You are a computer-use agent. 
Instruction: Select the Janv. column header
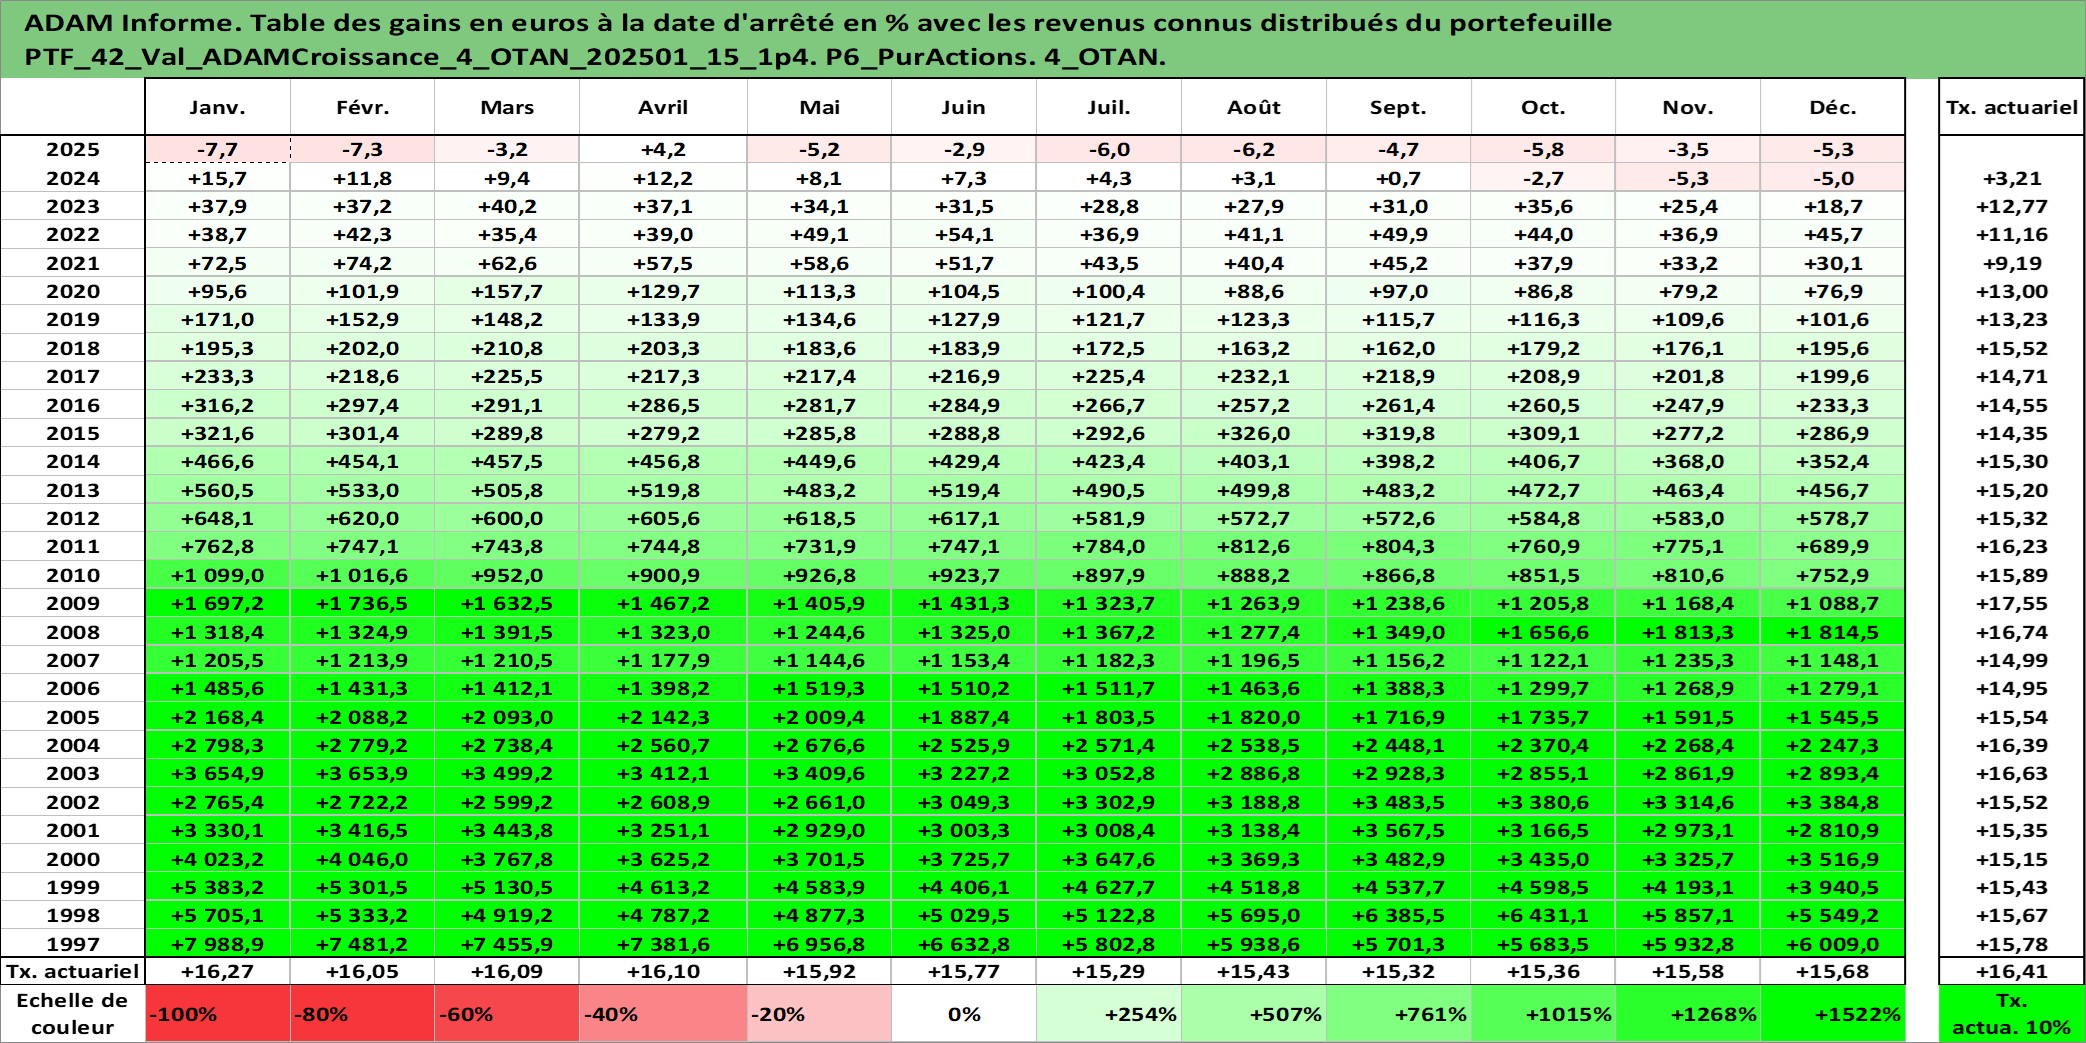217,107
